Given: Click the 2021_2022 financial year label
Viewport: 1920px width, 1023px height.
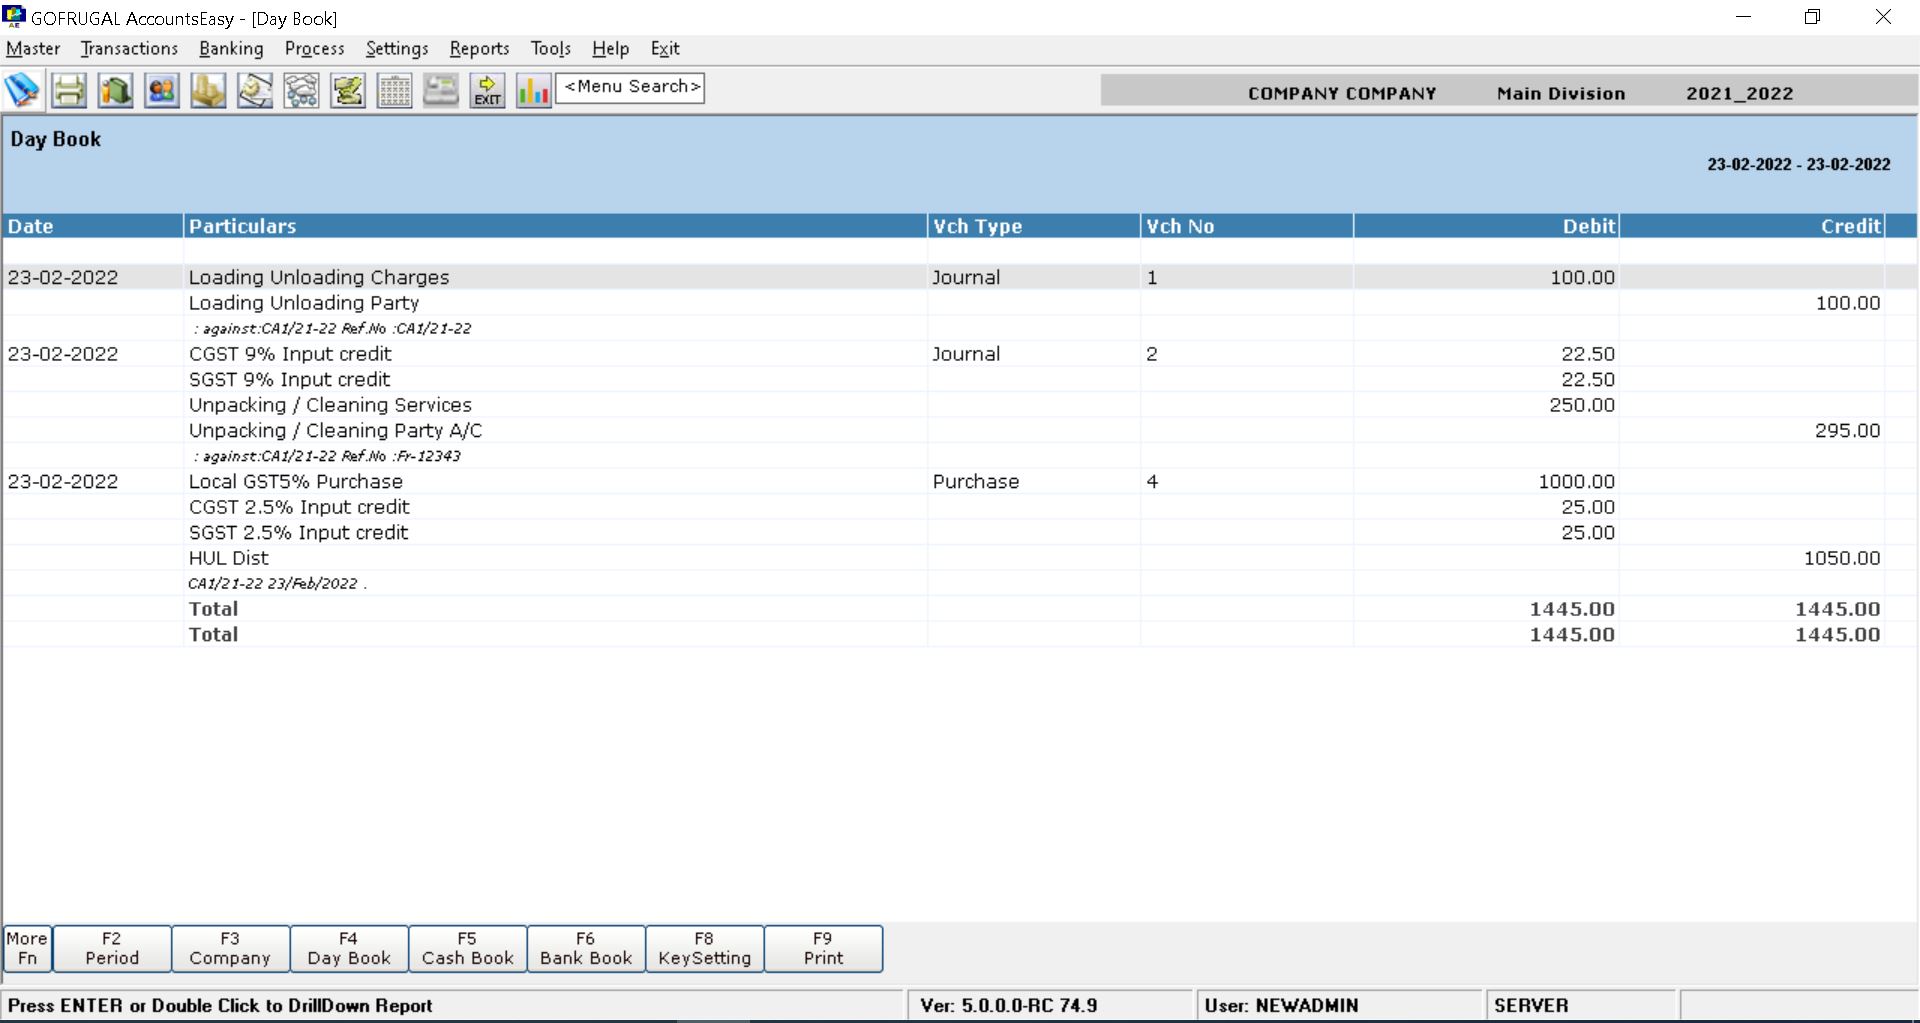Looking at the screenshot, I should pyautogui.click(x=1739, y=94).
